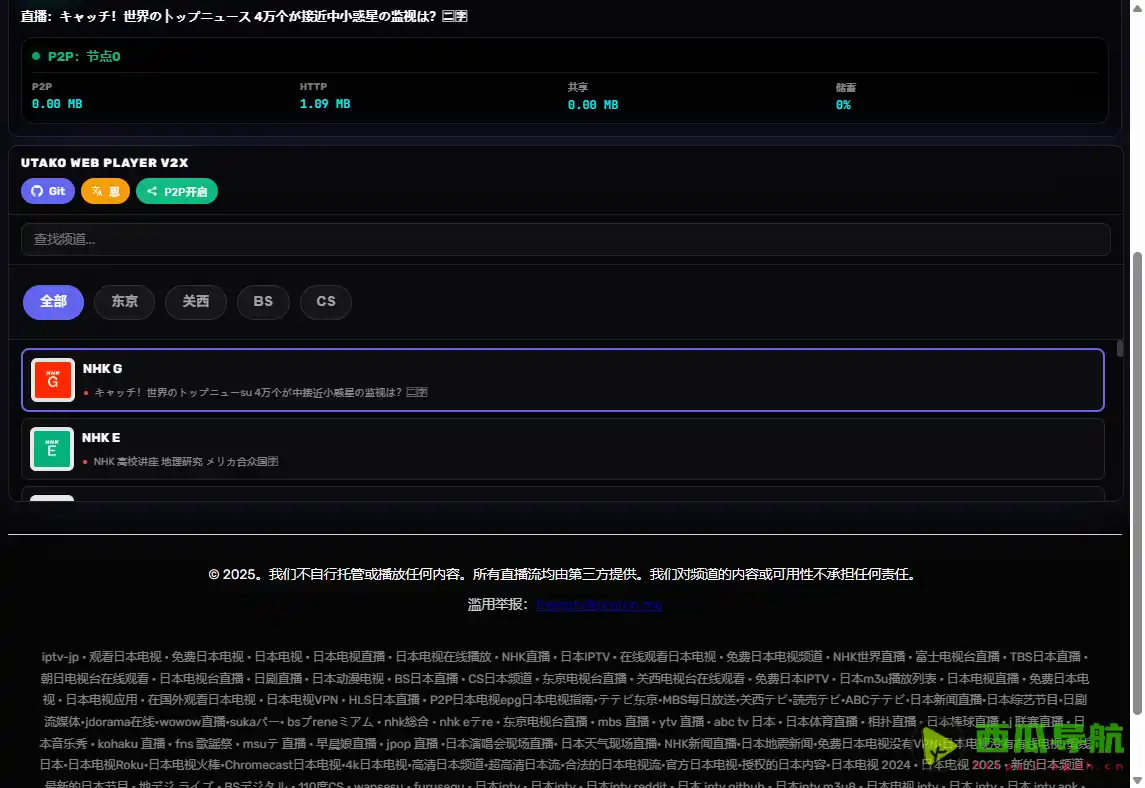Open the NHK直播 keyword link in footer

526,655
